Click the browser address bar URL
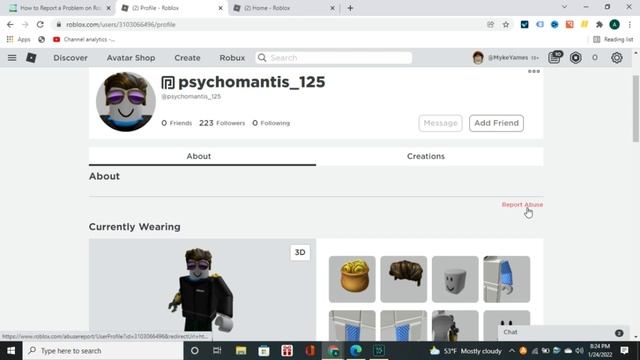640x360 pixels. click(x=121, y=24)
